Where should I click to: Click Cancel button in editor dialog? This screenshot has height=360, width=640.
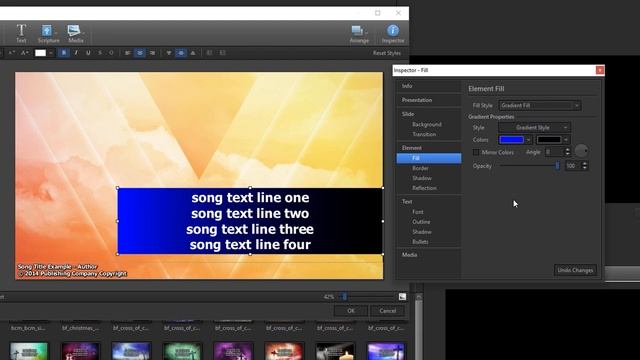(x=387, y=311)
